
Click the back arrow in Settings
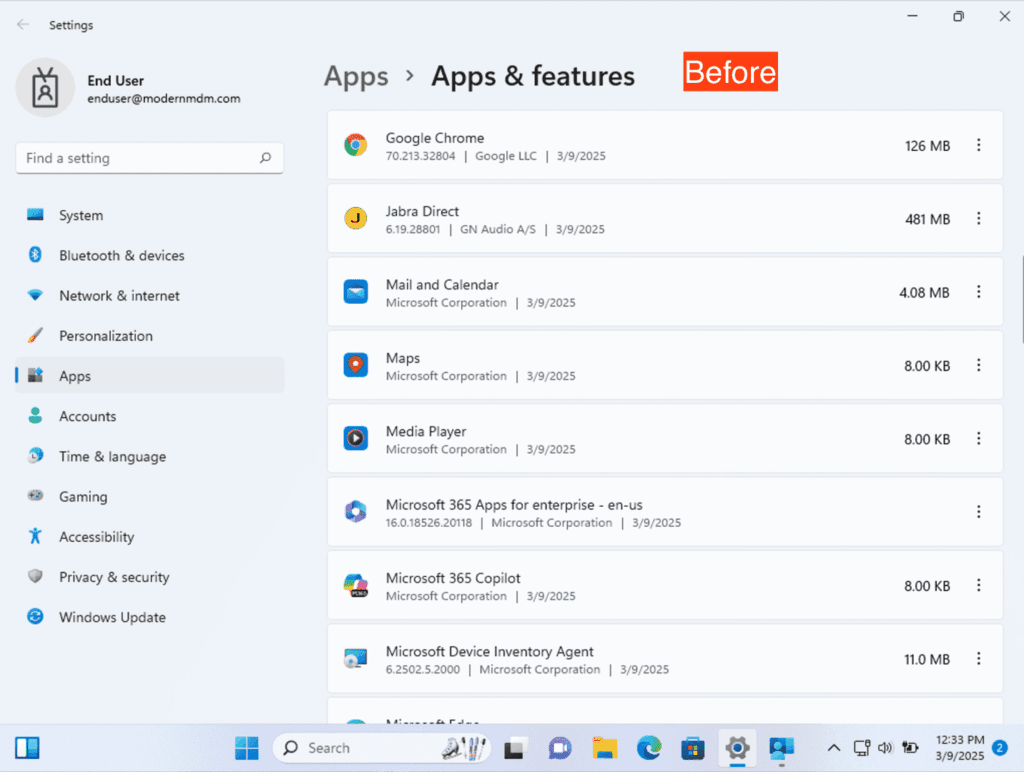23,24
